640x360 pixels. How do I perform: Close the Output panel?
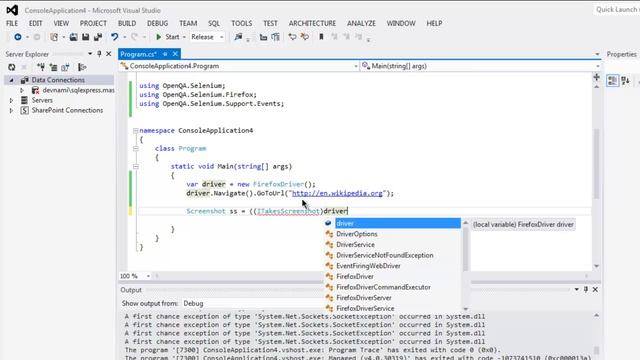595,289
